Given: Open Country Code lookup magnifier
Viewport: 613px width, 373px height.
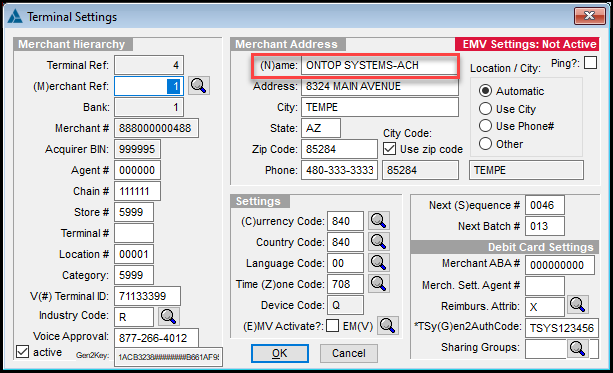Looking at the screenshot, I should (378, 242).
